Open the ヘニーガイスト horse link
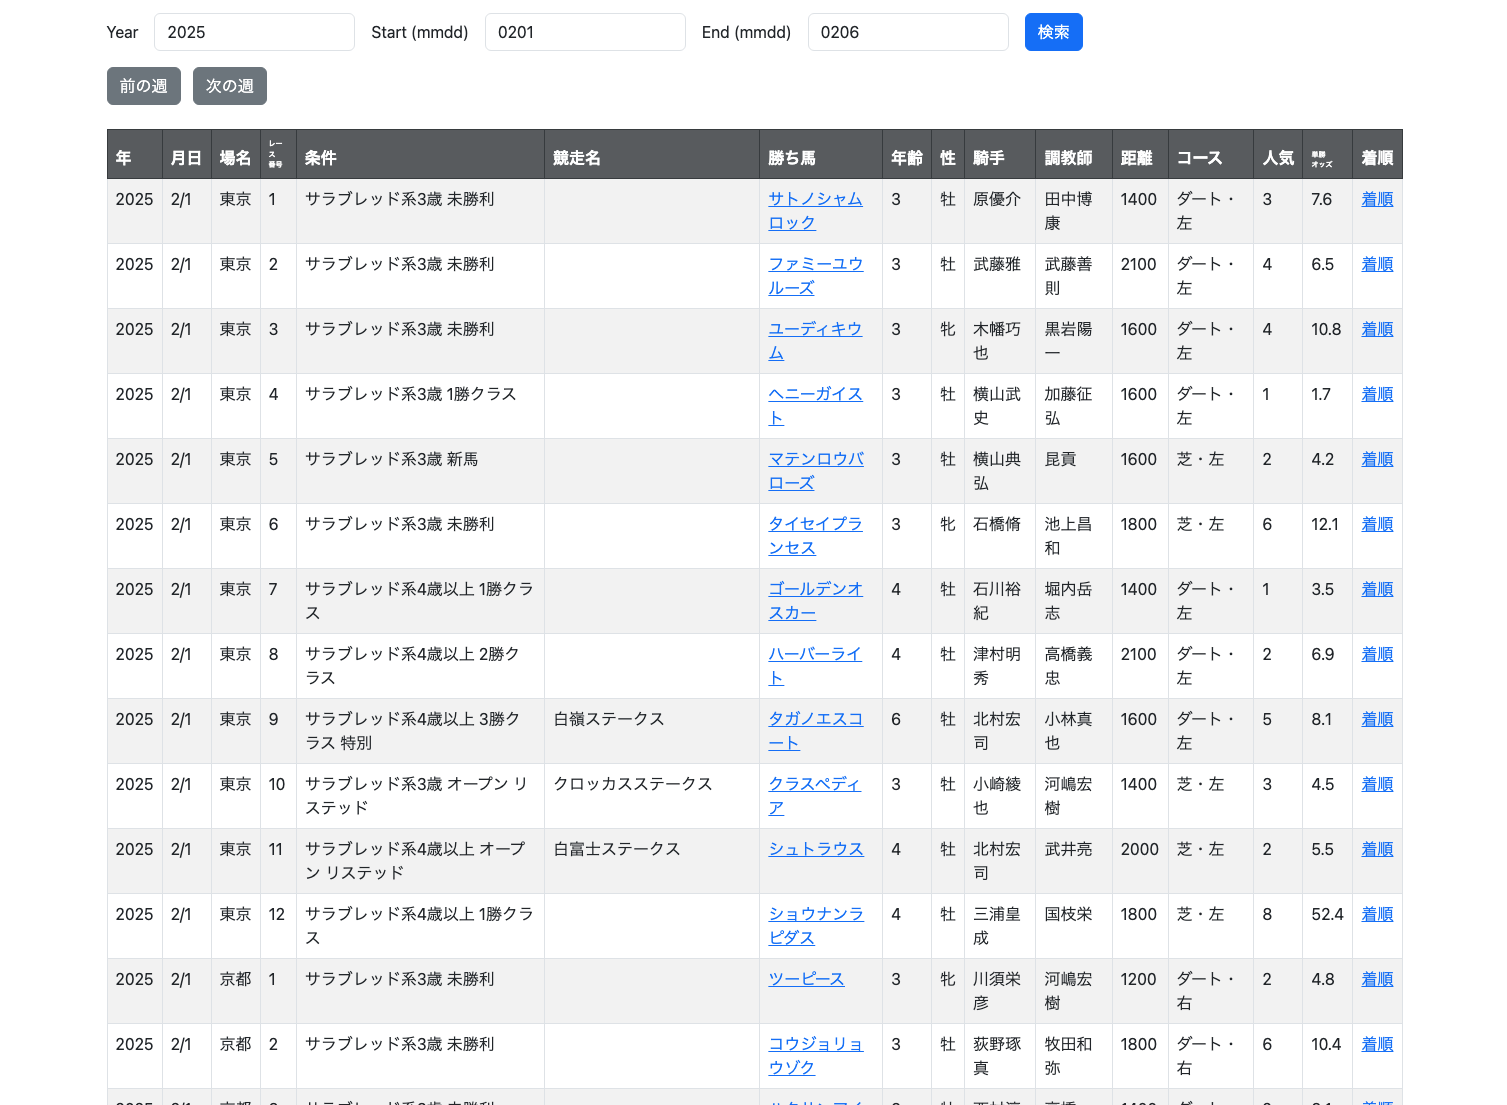The height and width of the screenshot is (1105, 1507). pos(815,406)
